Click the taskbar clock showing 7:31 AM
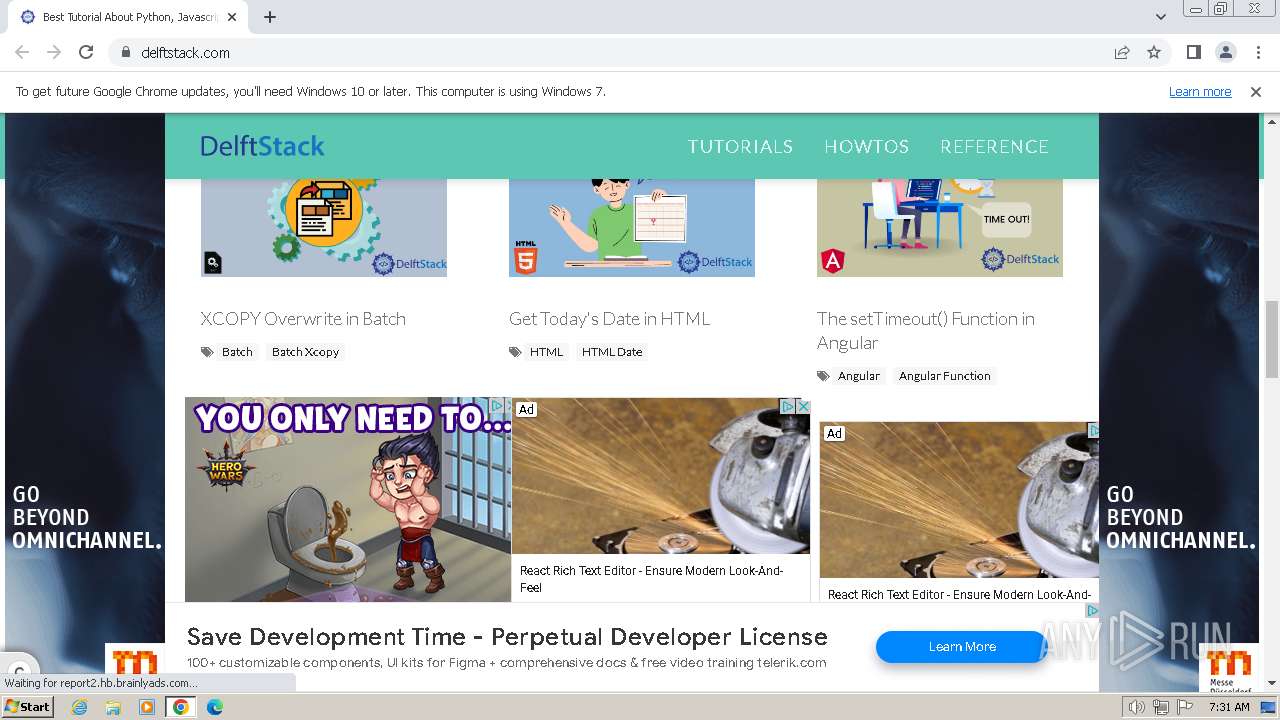Viewport: 1280px width, 720px height. 1229,707
